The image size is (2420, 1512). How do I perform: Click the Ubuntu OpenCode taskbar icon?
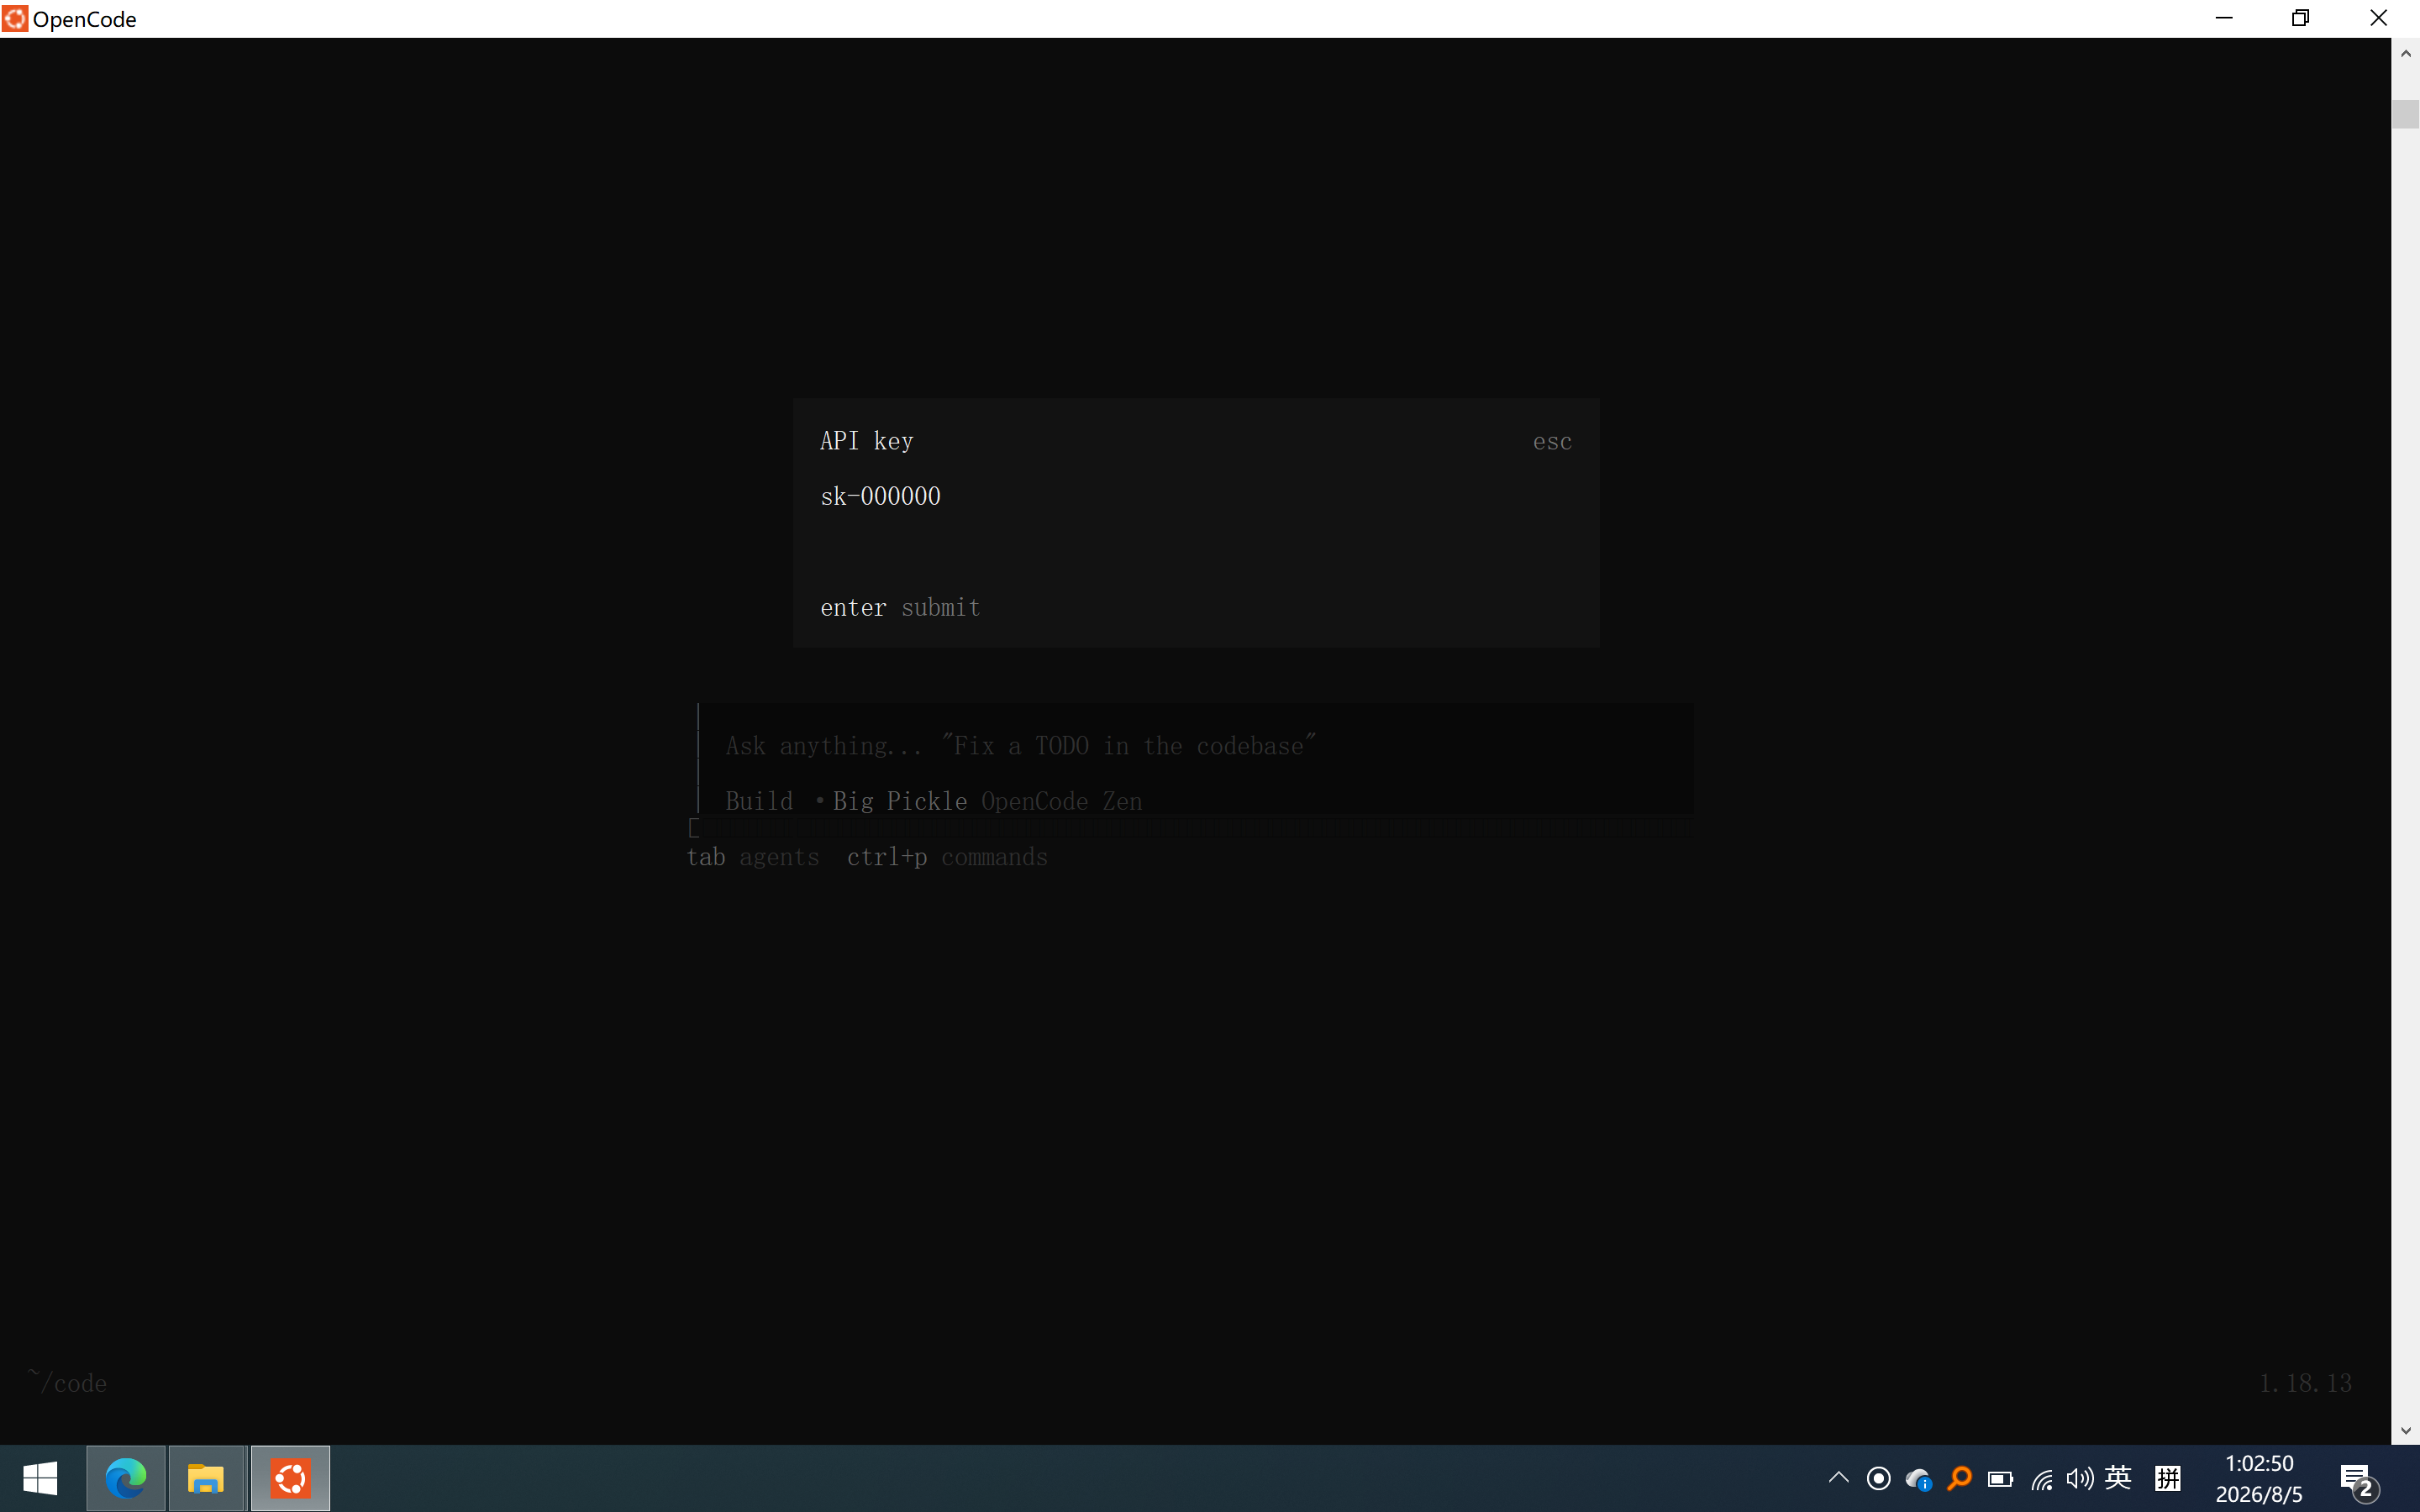coord(290,1478)
